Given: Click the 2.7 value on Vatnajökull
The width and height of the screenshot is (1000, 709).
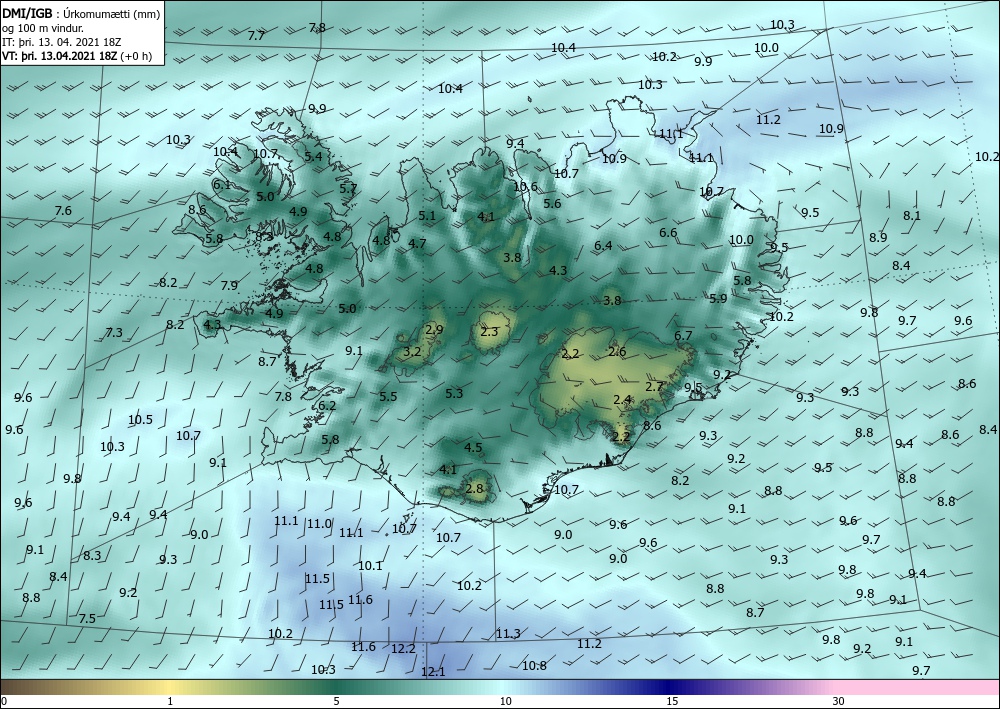Looking at the screenshot, I should (654, 386).
